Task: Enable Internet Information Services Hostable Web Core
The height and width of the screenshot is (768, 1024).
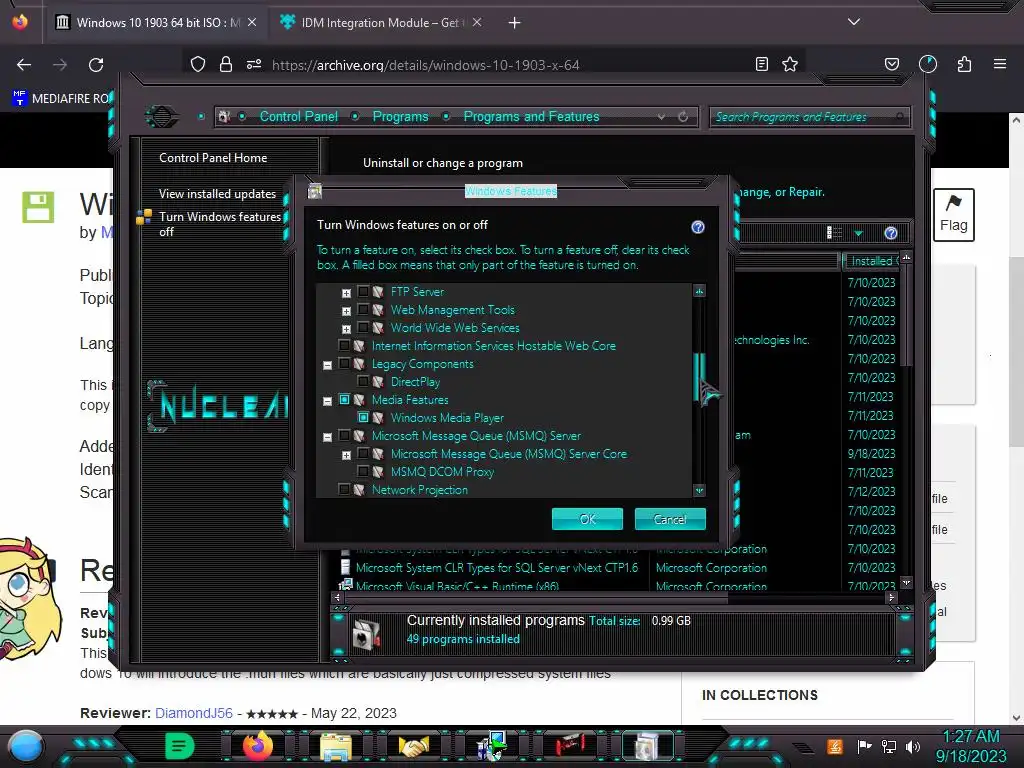Action: (x=344, y=345)
